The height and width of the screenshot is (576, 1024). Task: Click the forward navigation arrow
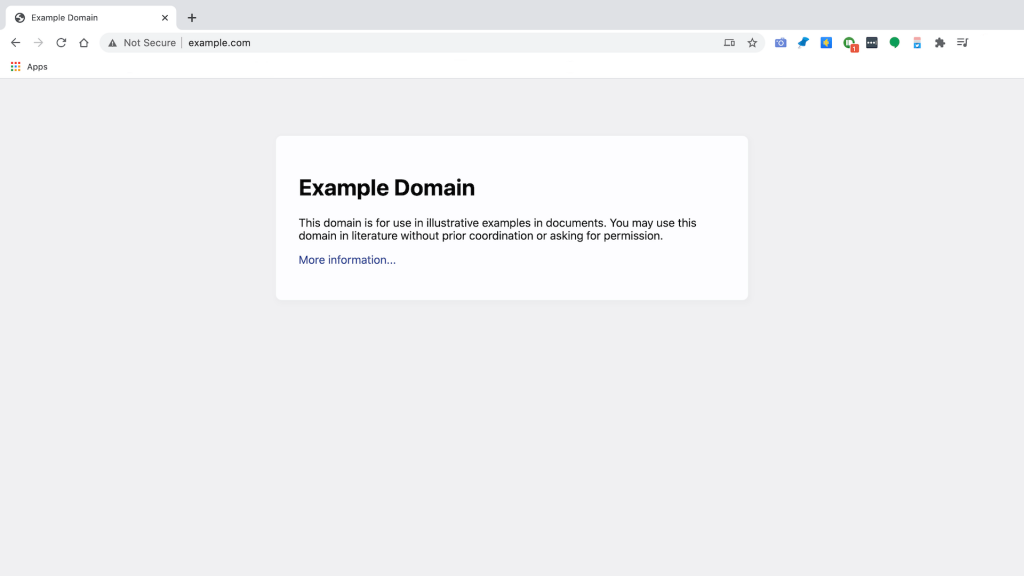(38, 43)
